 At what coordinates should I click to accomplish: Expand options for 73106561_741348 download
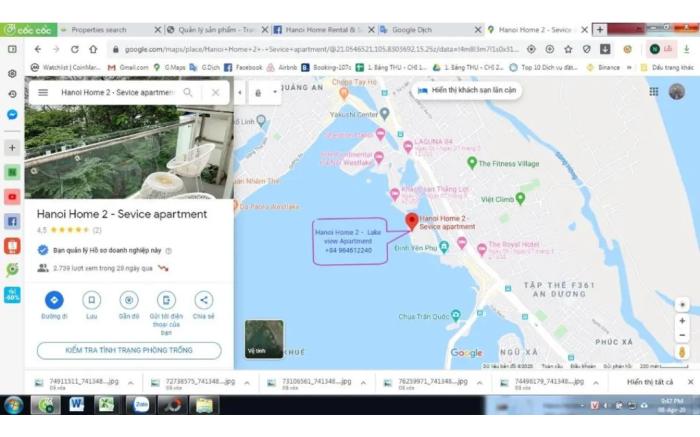pos(363,383)
